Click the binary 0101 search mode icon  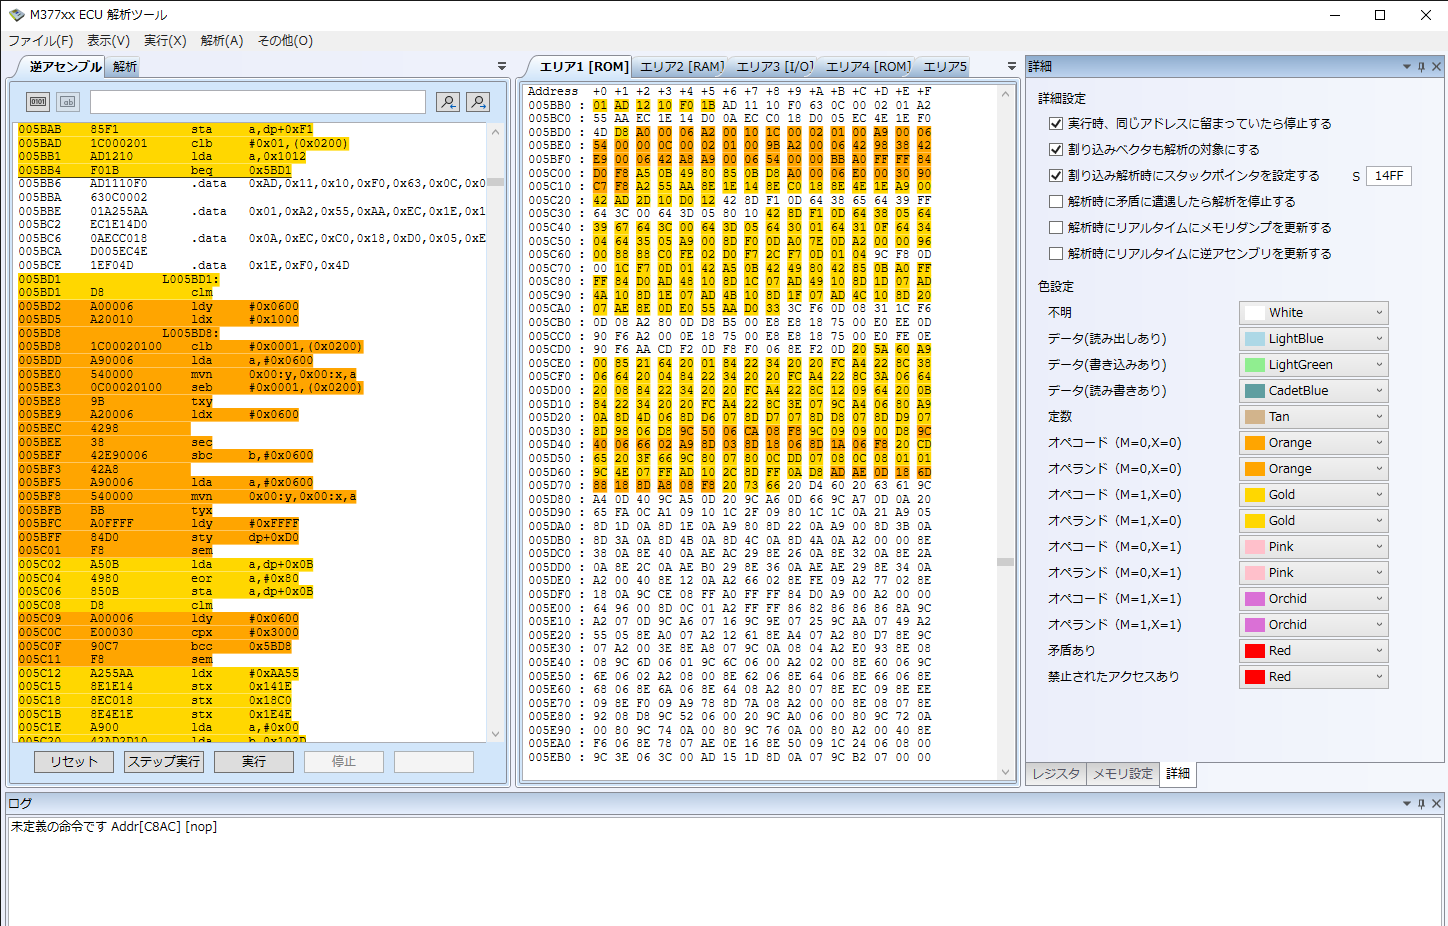[x=37, y=101]
